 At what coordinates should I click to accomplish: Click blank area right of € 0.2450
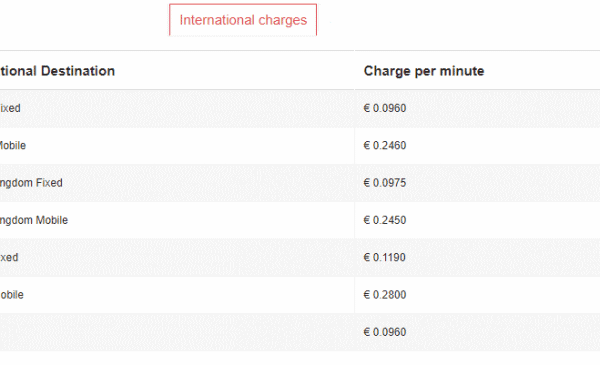[x=503, y=220]
